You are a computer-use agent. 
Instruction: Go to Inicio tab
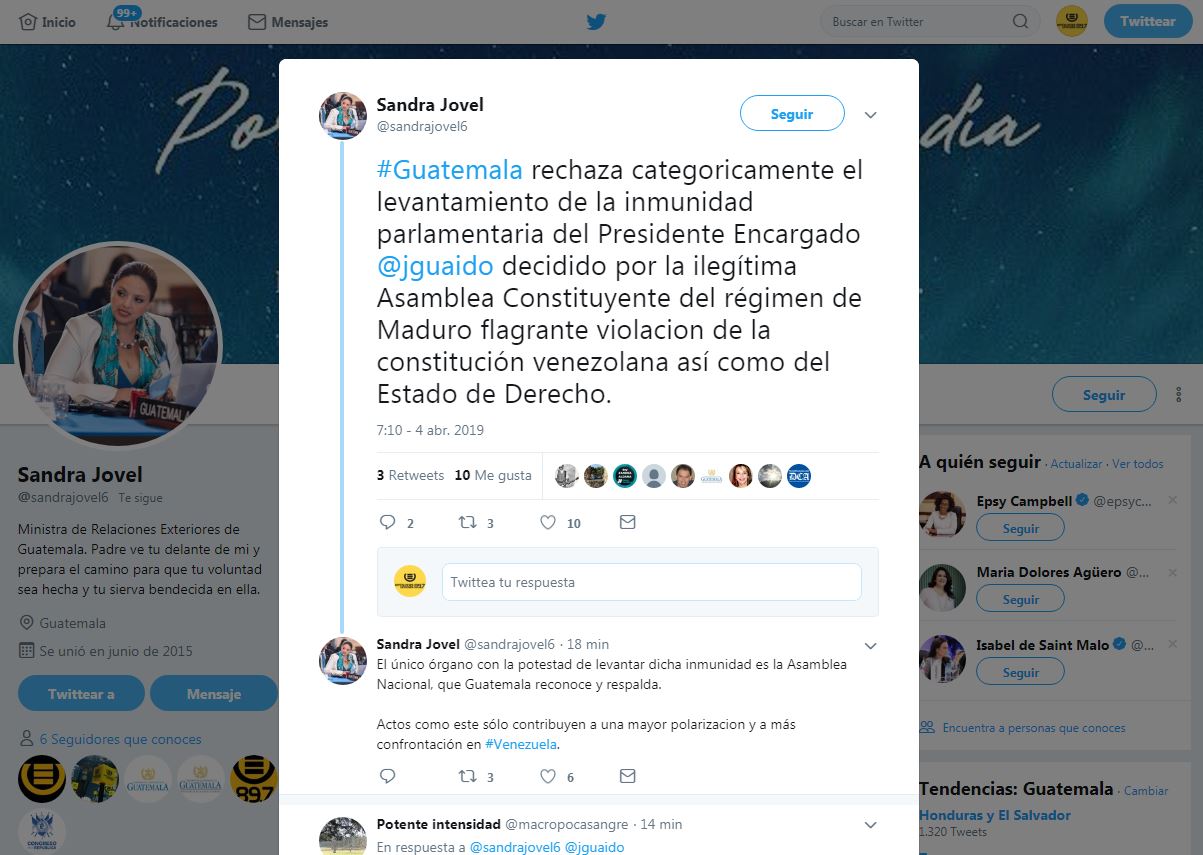pyautogui.click(x=47, y=21)
